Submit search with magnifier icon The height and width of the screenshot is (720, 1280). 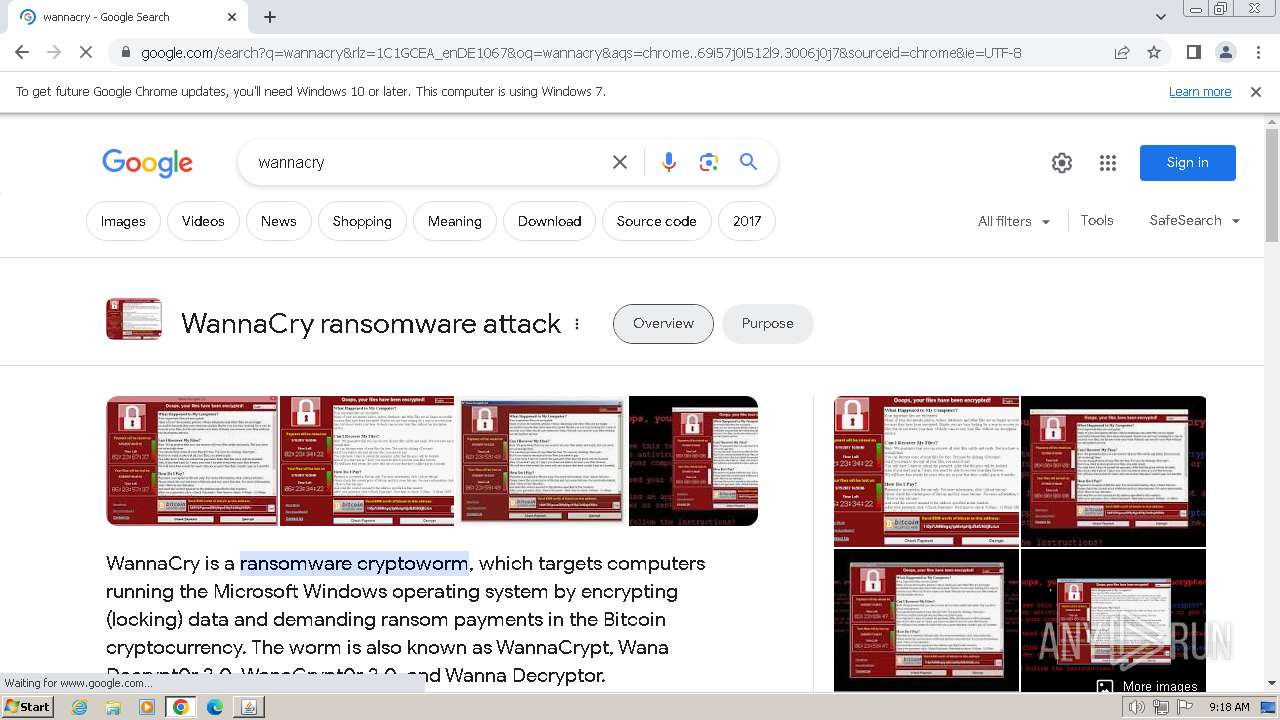coord(749,162)
